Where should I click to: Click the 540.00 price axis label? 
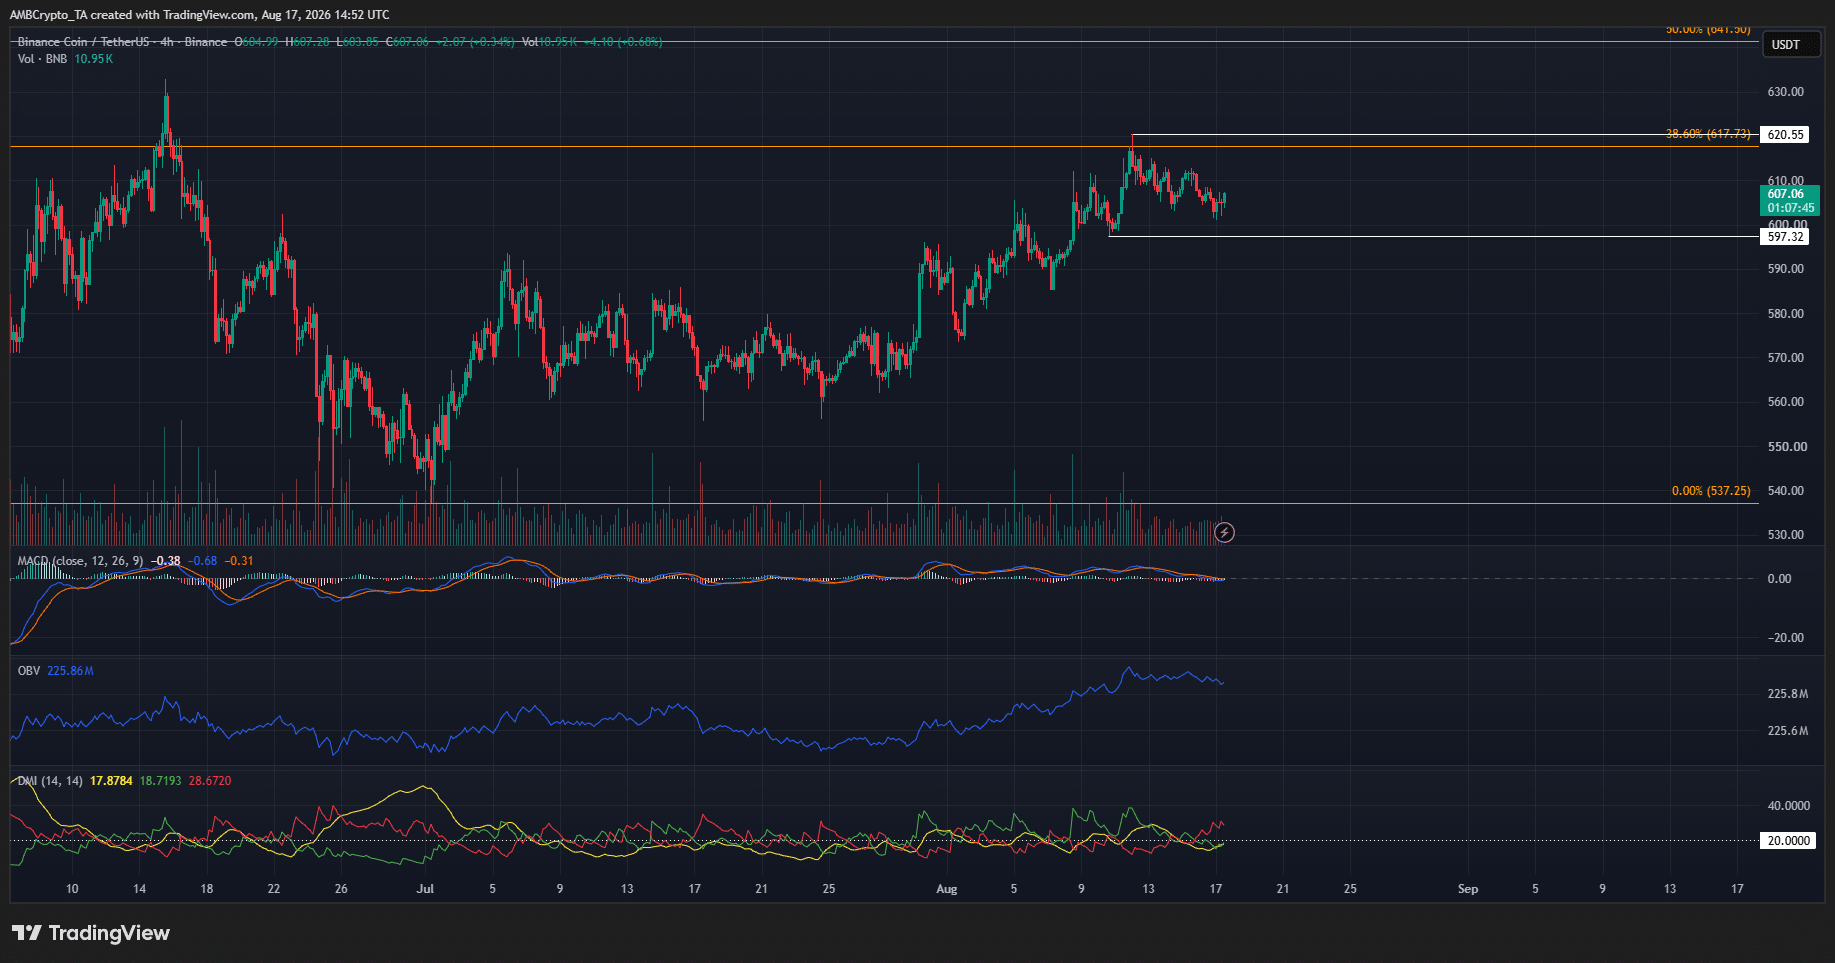(1786, 491)
